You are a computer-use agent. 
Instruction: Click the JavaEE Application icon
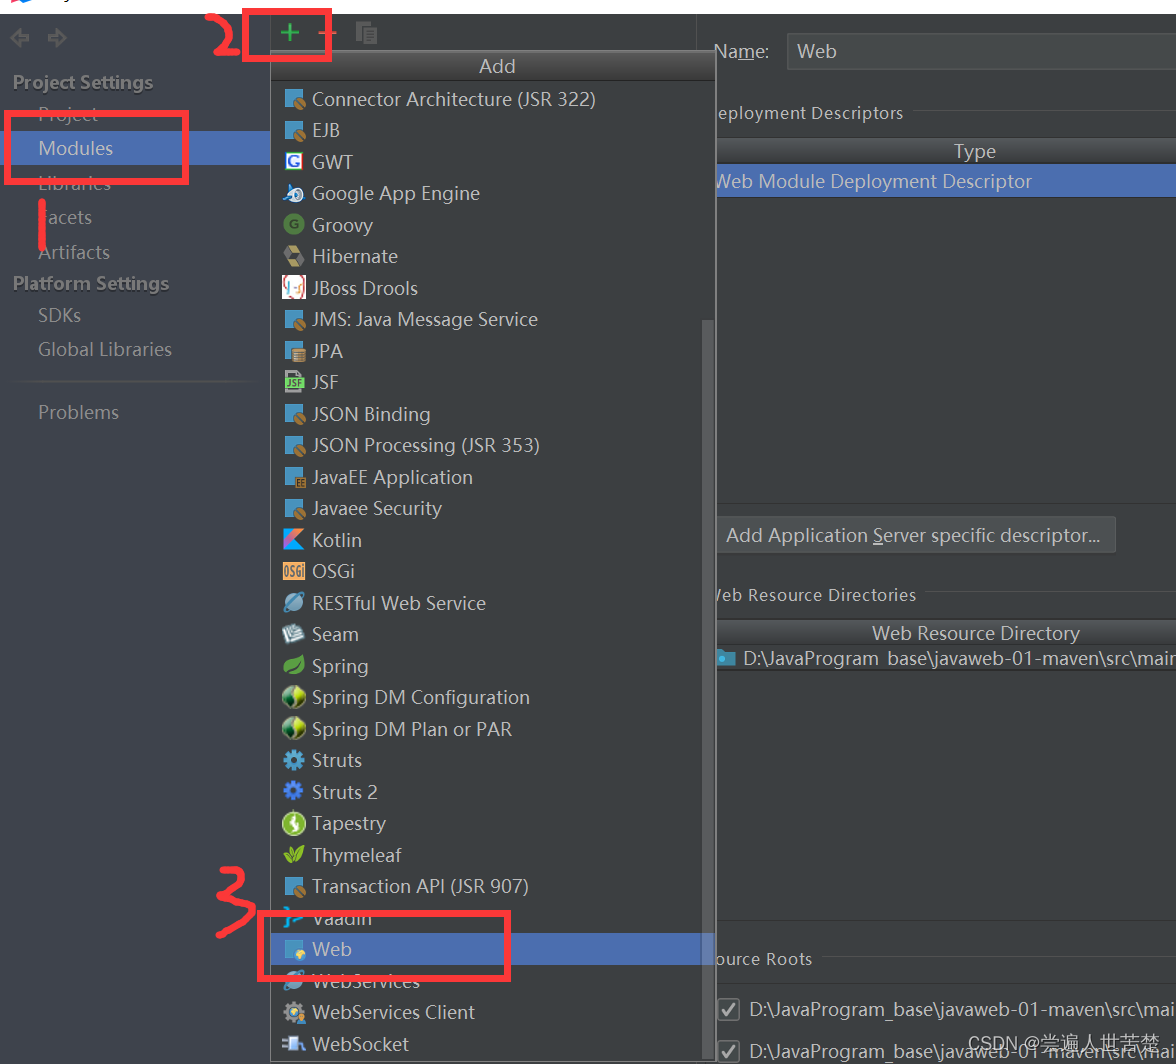click(295, 477)
